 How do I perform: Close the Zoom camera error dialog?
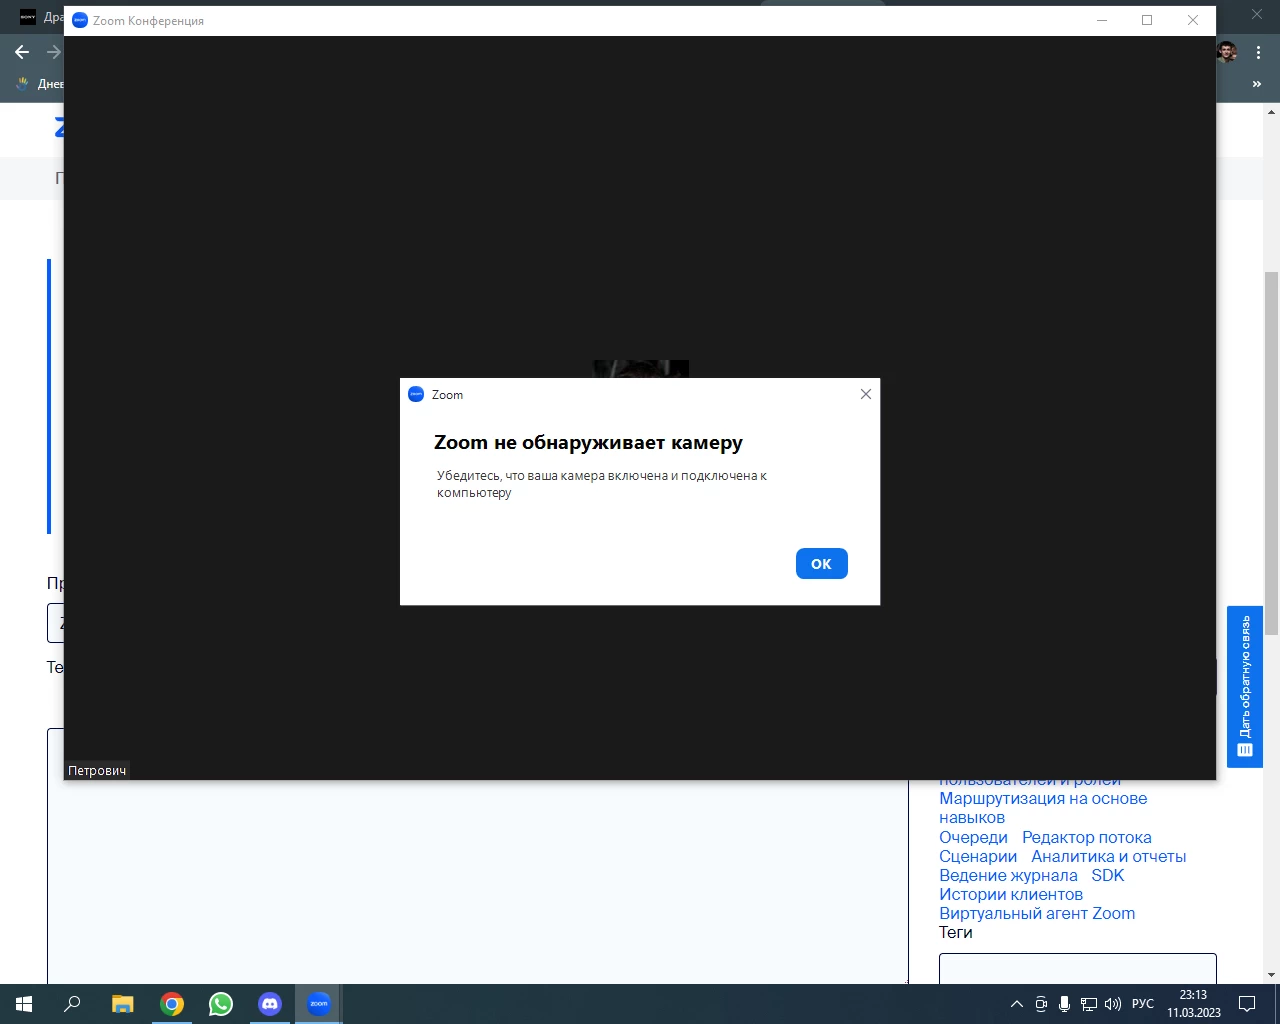point(866,394)
